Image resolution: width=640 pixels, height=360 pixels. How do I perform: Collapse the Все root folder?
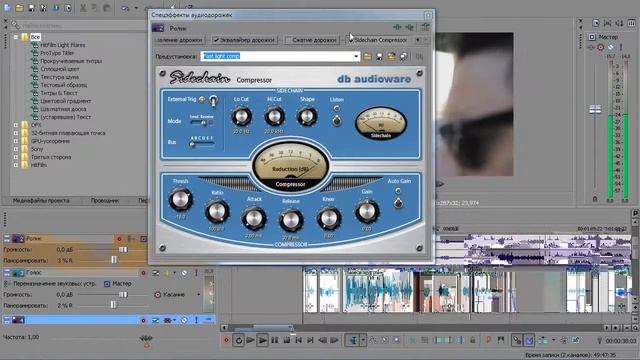pos(16,37)
